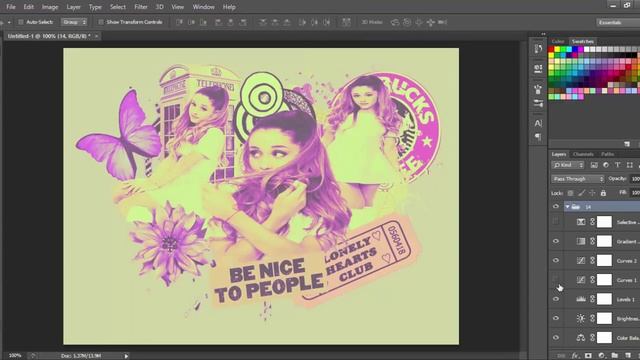Click the lock position icon

(x=592, y=193)
